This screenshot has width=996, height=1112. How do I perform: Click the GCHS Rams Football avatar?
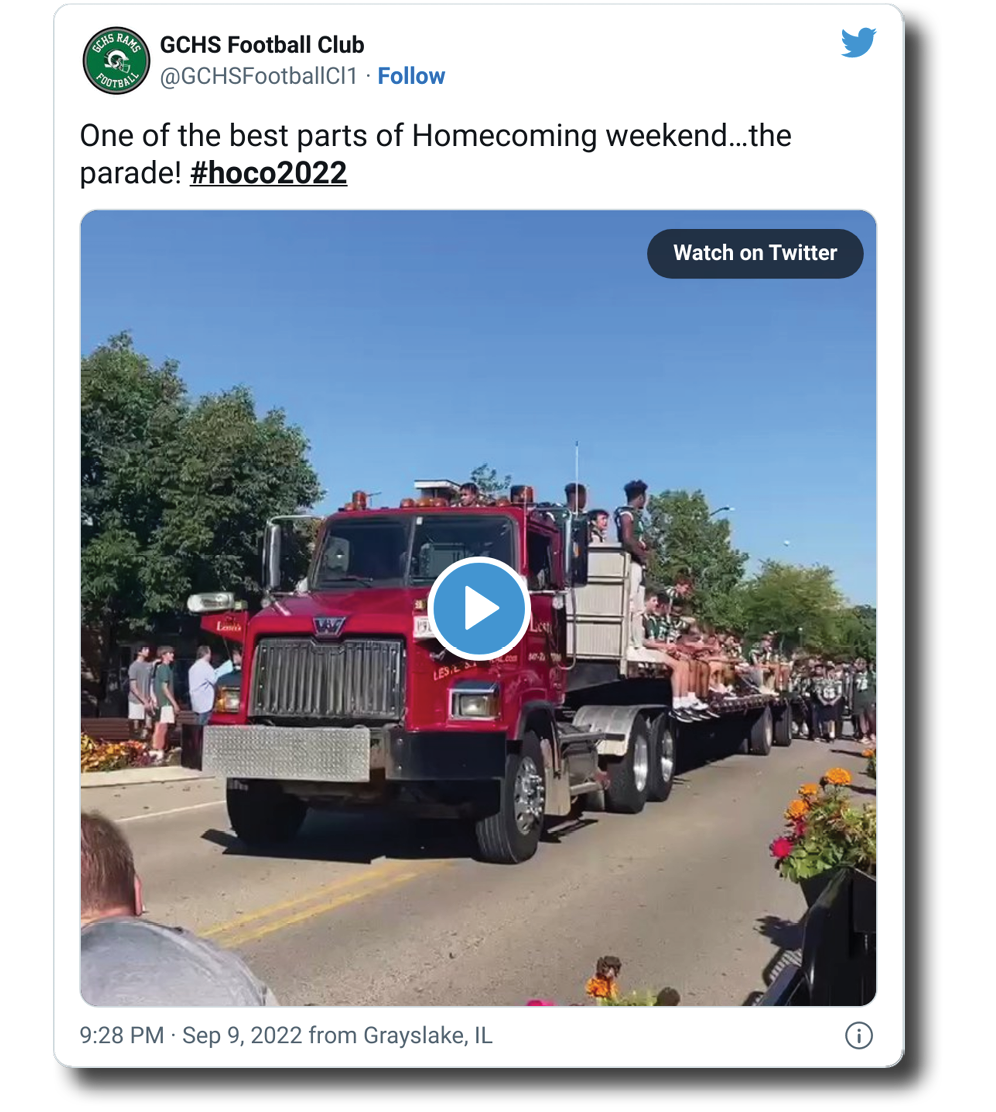(116, 61)
